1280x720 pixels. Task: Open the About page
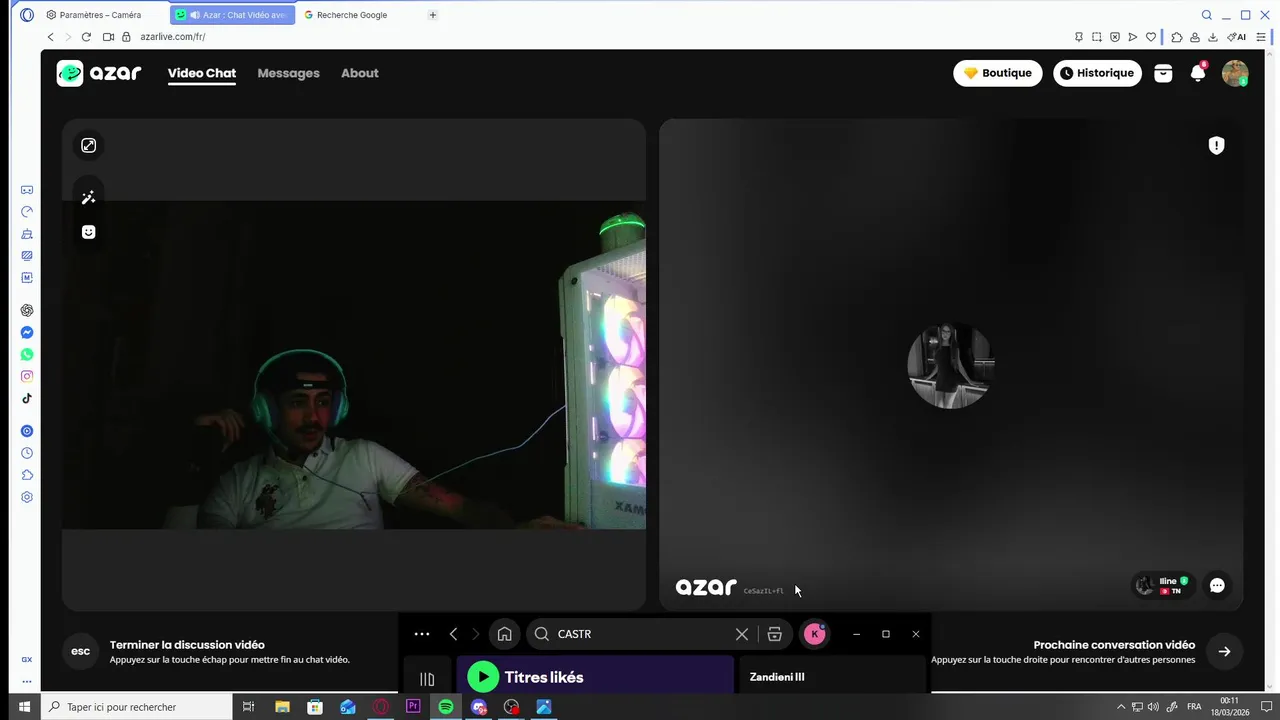[359, 73]
